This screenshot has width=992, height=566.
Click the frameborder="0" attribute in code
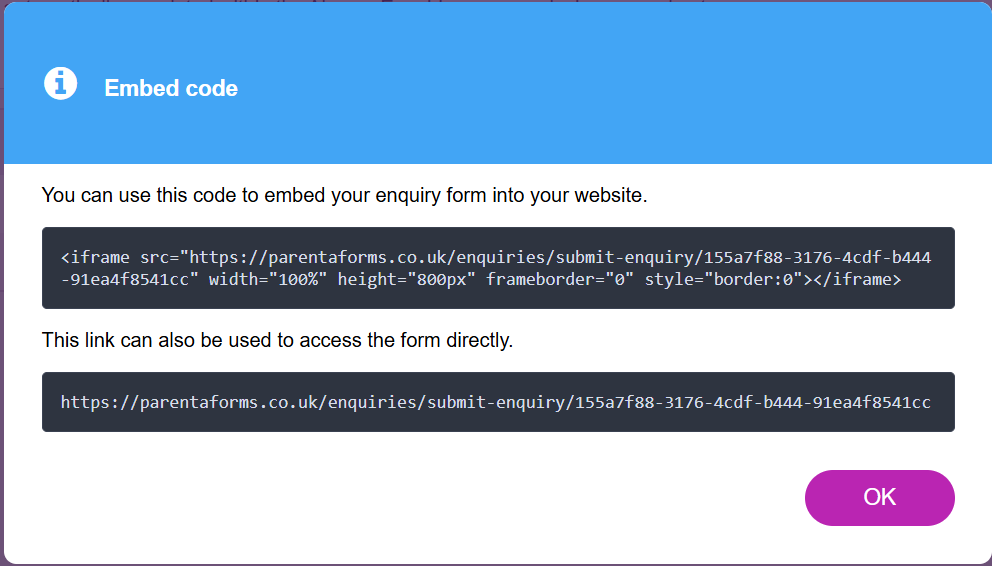pos(560,279)
